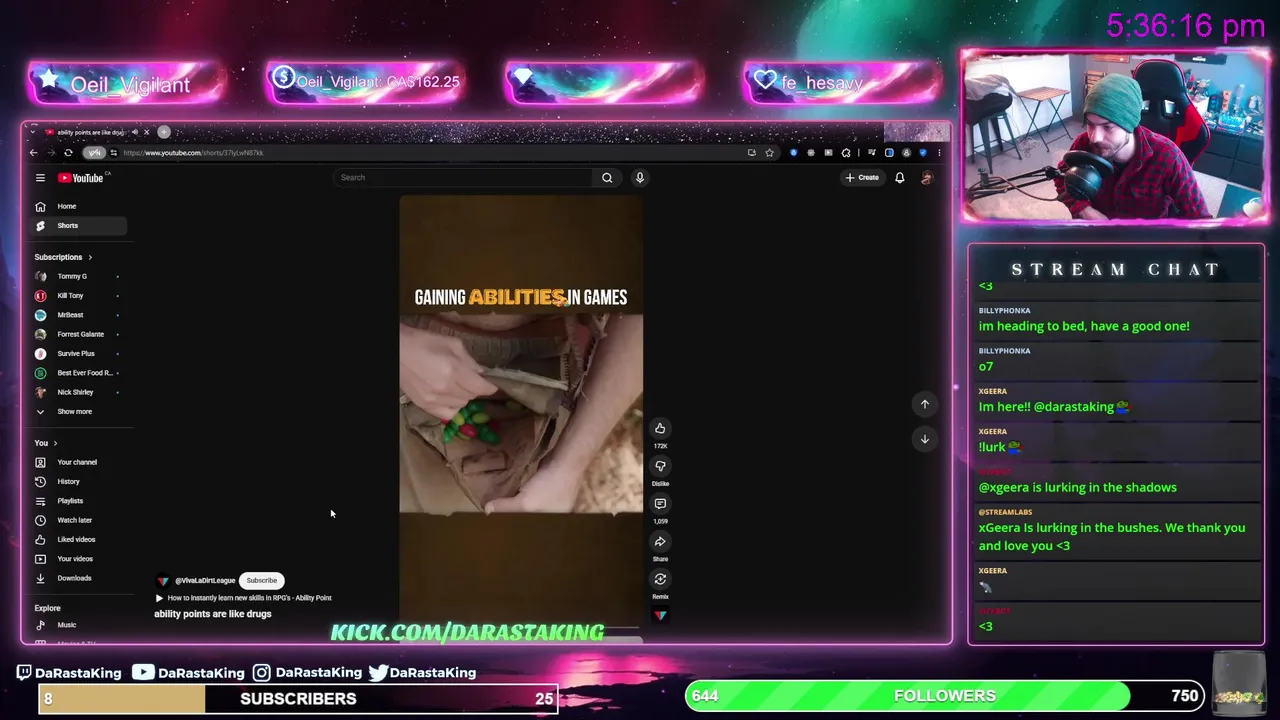
Task: Open YouTube notifications bell
Action: [x=900, y=178]
